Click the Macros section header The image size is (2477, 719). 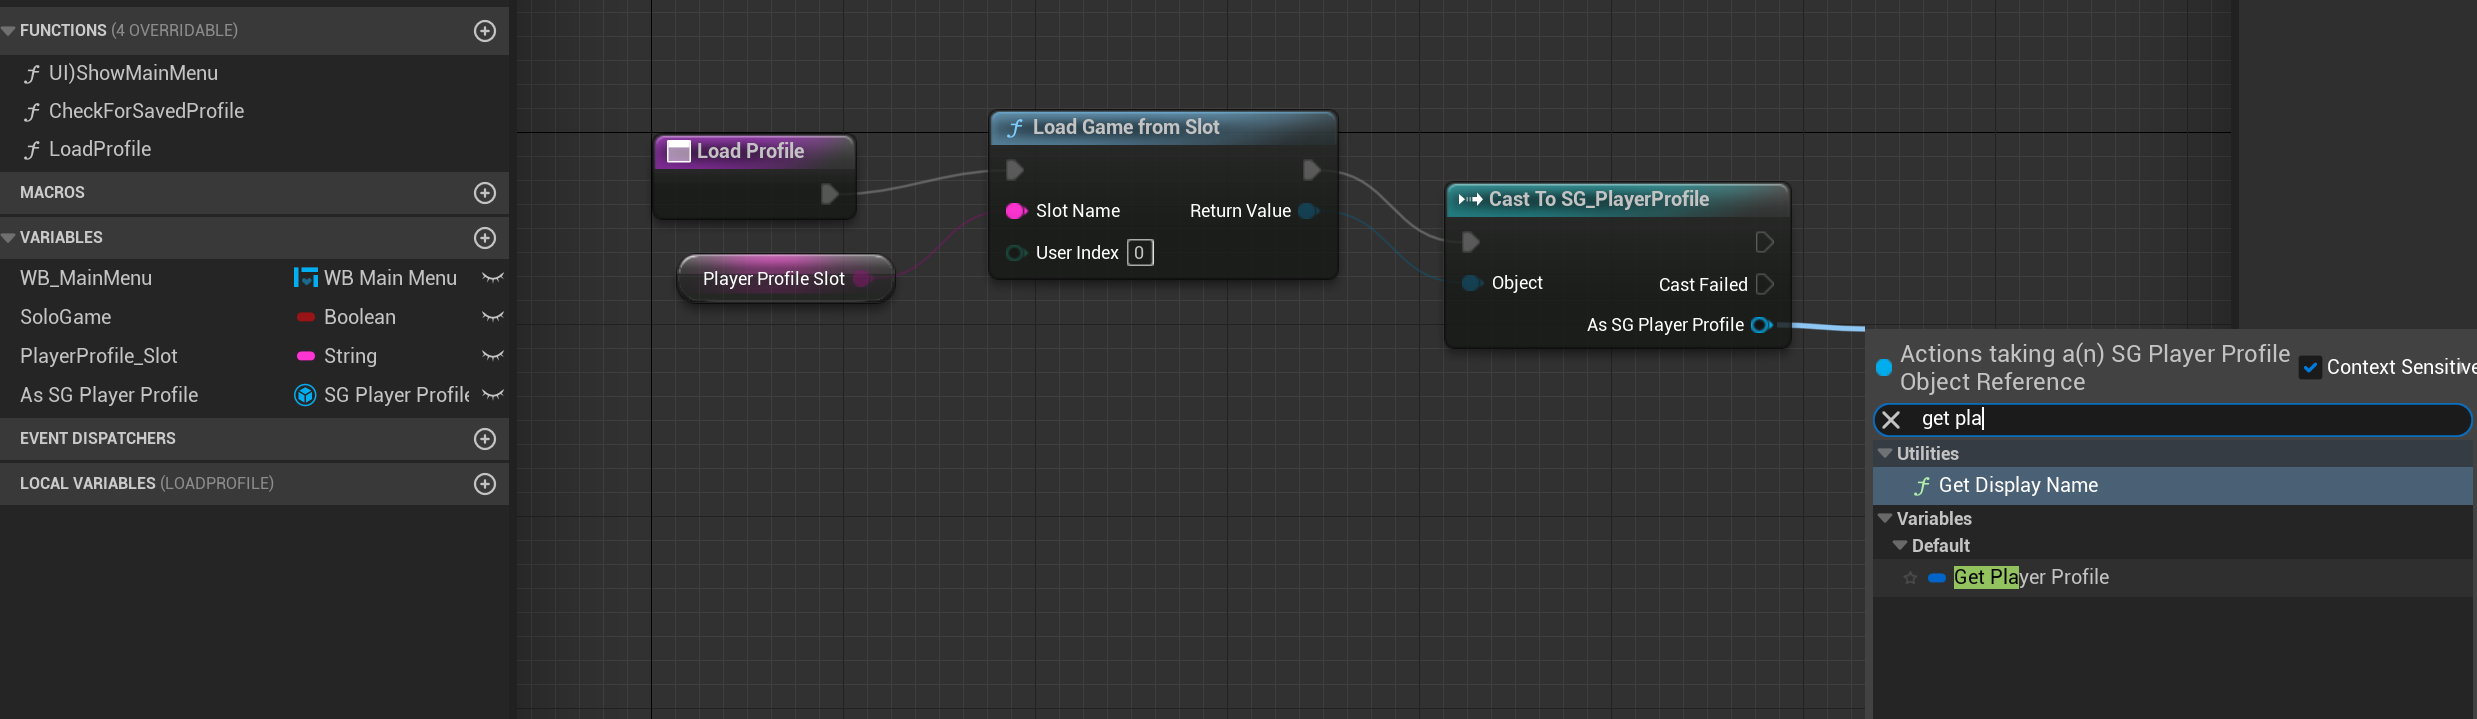tap(254, 193)
